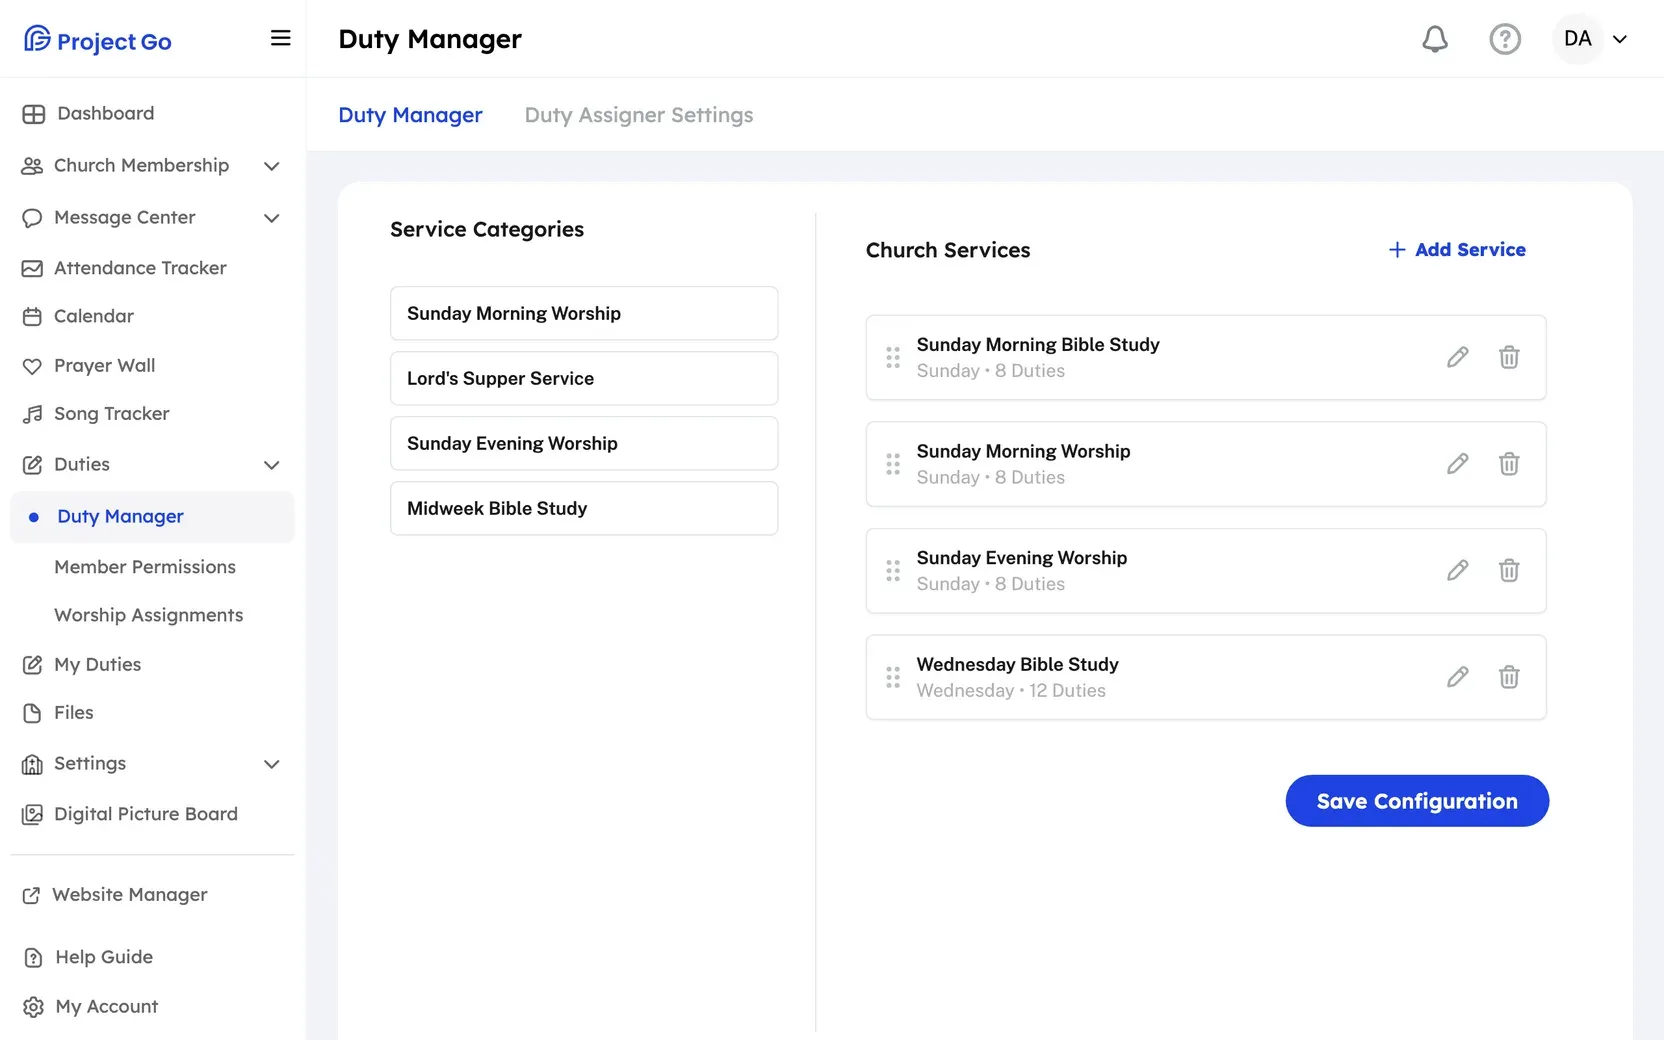Select Sunday Evening Worship category

pyautogui.click(x=584, y=443)
